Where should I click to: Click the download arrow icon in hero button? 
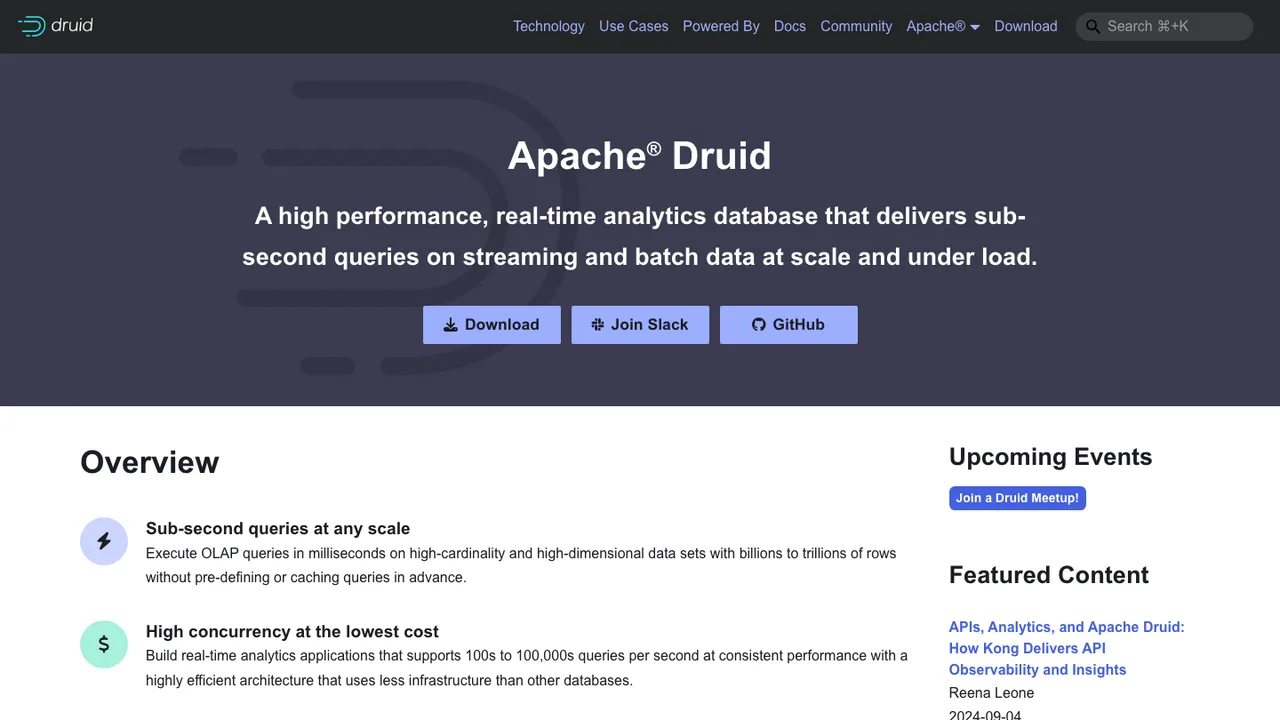(451, 325)
